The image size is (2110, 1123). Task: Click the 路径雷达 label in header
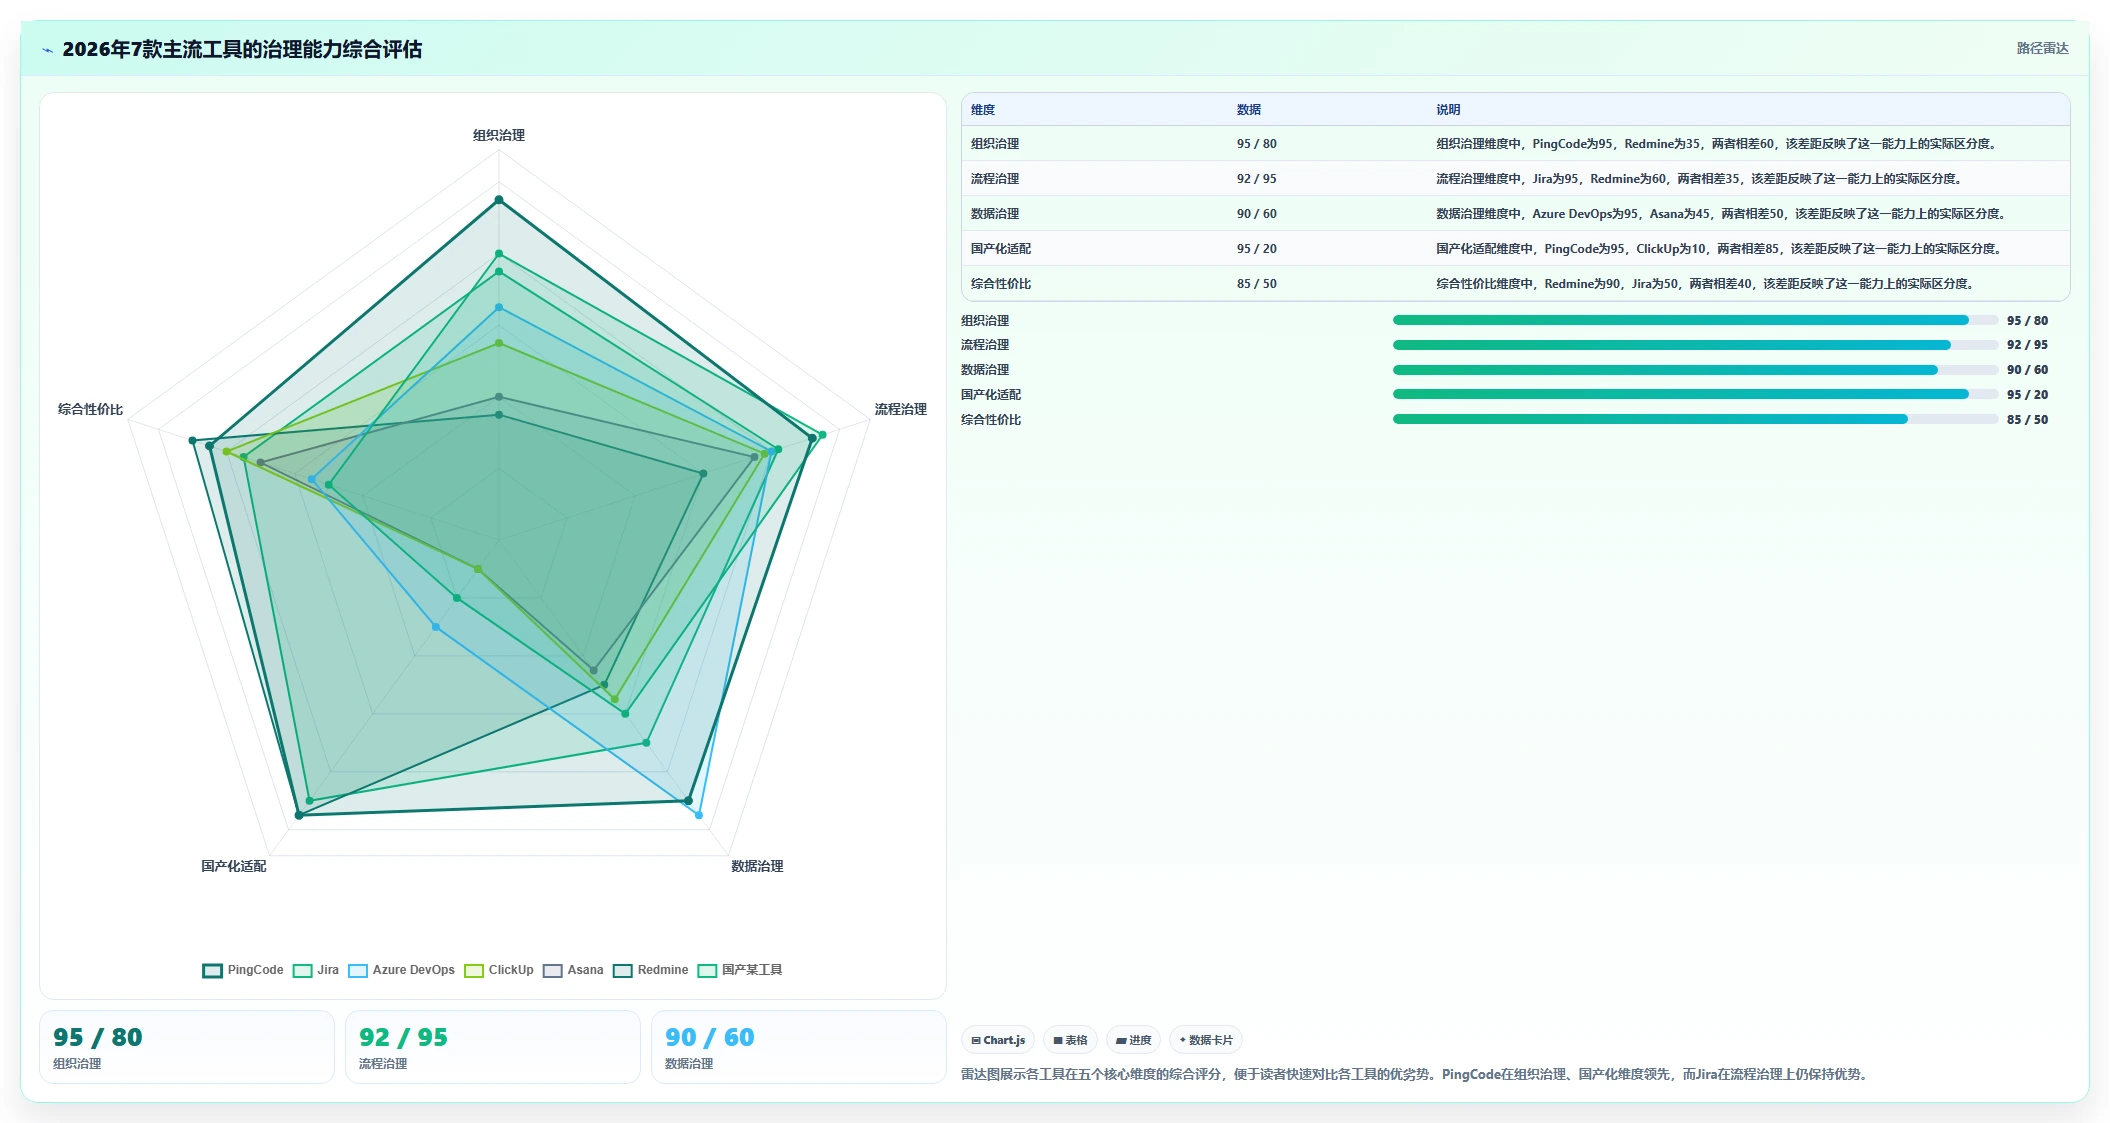tap(2042, 48)
